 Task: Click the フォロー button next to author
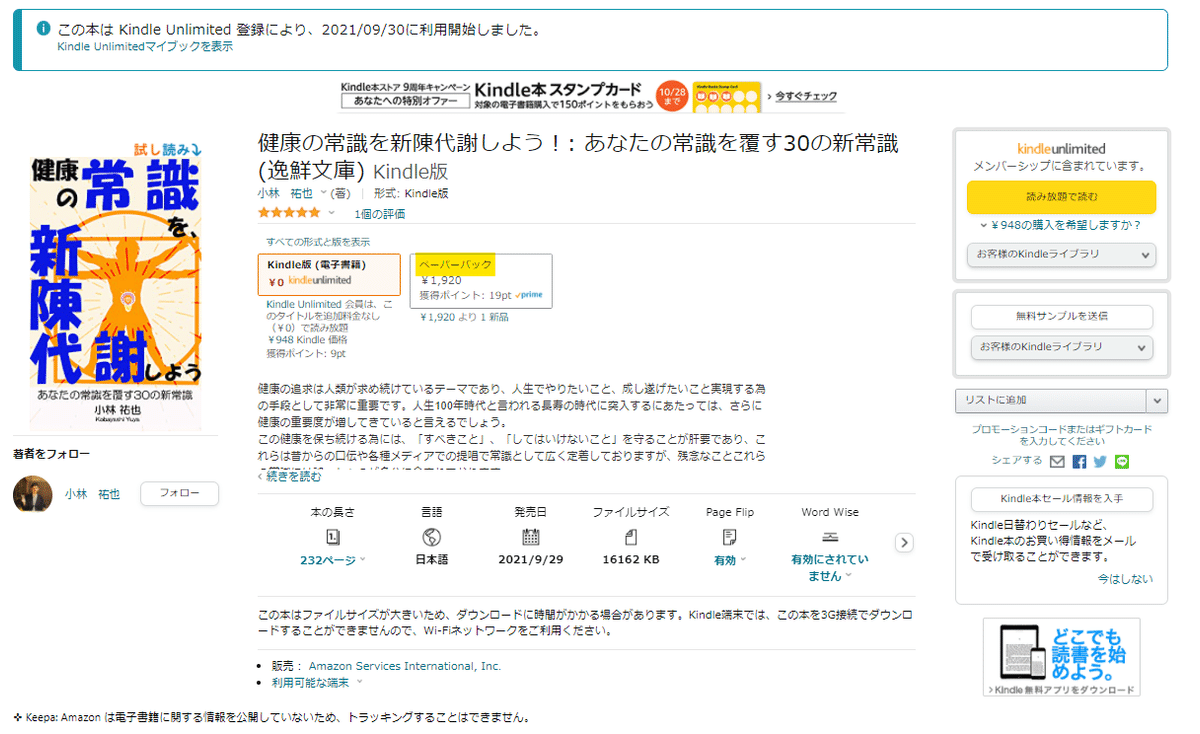coord(179,493)
